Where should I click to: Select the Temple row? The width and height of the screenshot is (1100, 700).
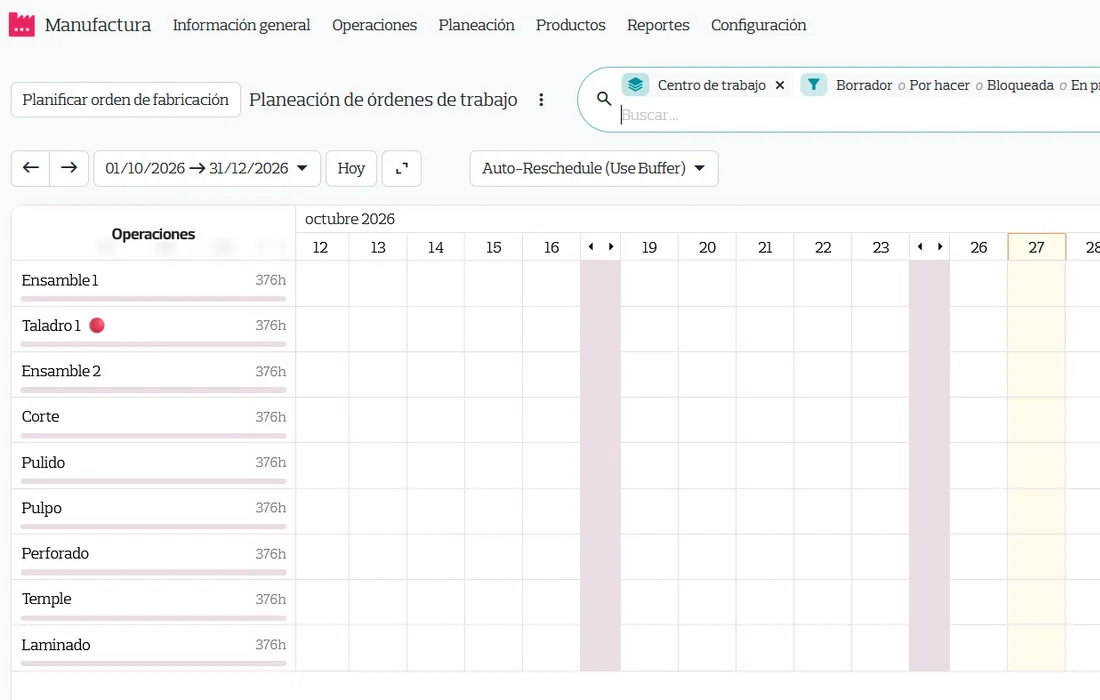coord(153,602)
